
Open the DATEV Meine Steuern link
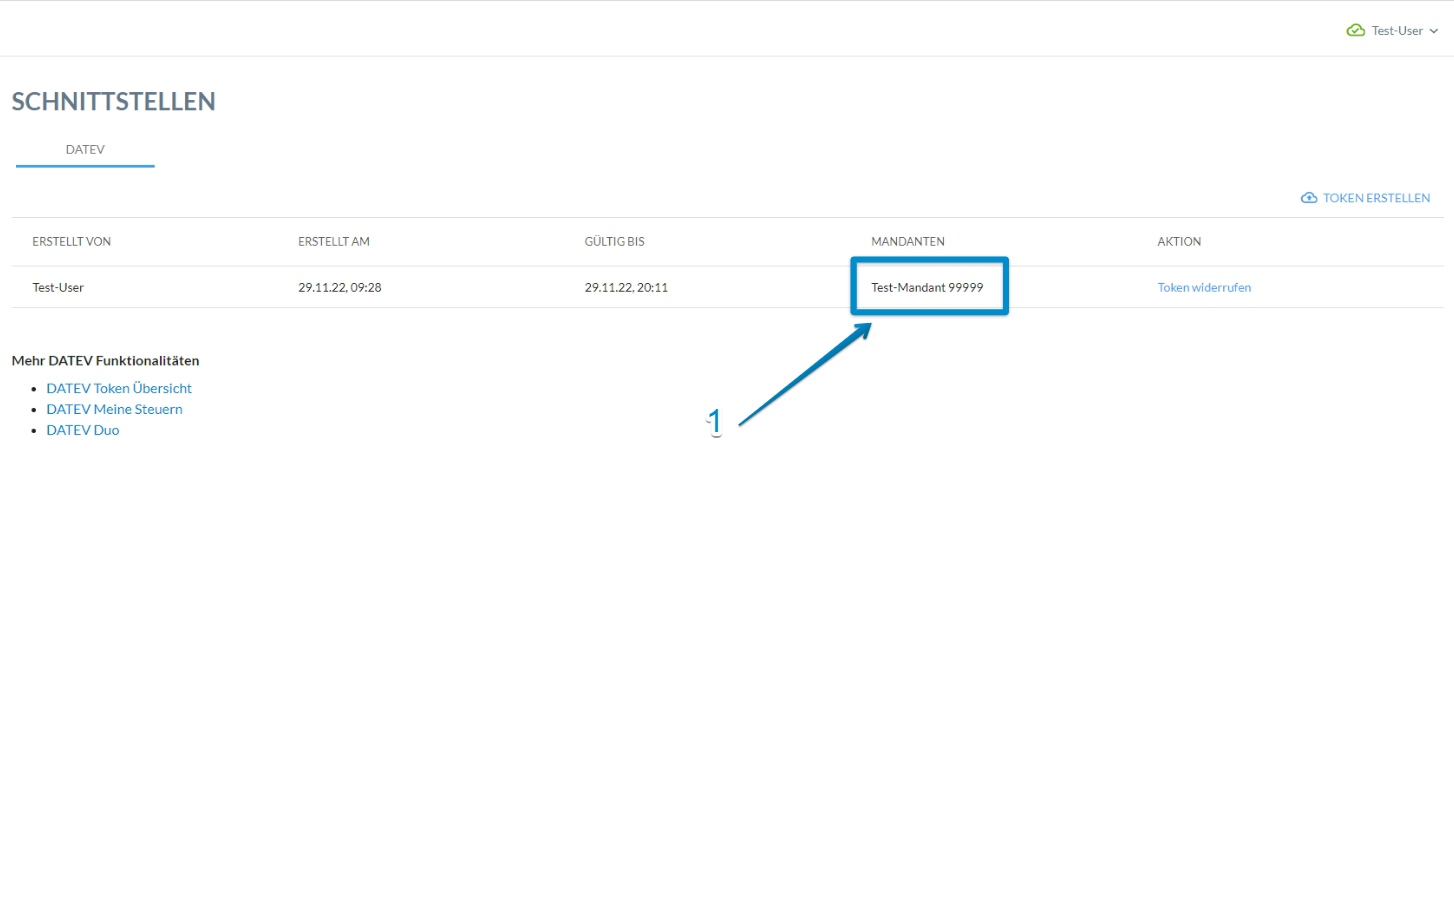pyautogui.click(x=114, y=409)
